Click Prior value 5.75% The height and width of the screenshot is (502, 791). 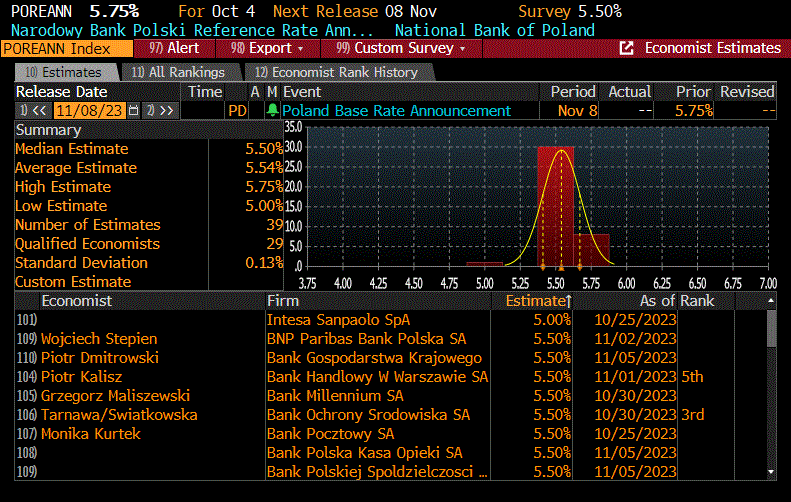click(x=694, y=110)
